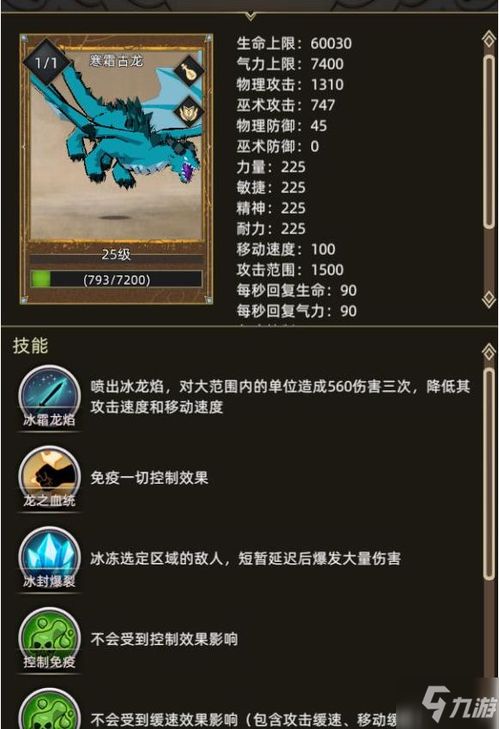Click the stats scrollbar down arrow
This screenshot has width=499, height=729.
click(489, 299)
